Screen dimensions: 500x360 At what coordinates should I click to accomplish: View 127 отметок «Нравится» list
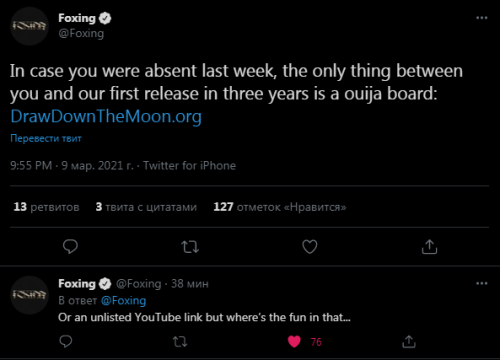280,207
